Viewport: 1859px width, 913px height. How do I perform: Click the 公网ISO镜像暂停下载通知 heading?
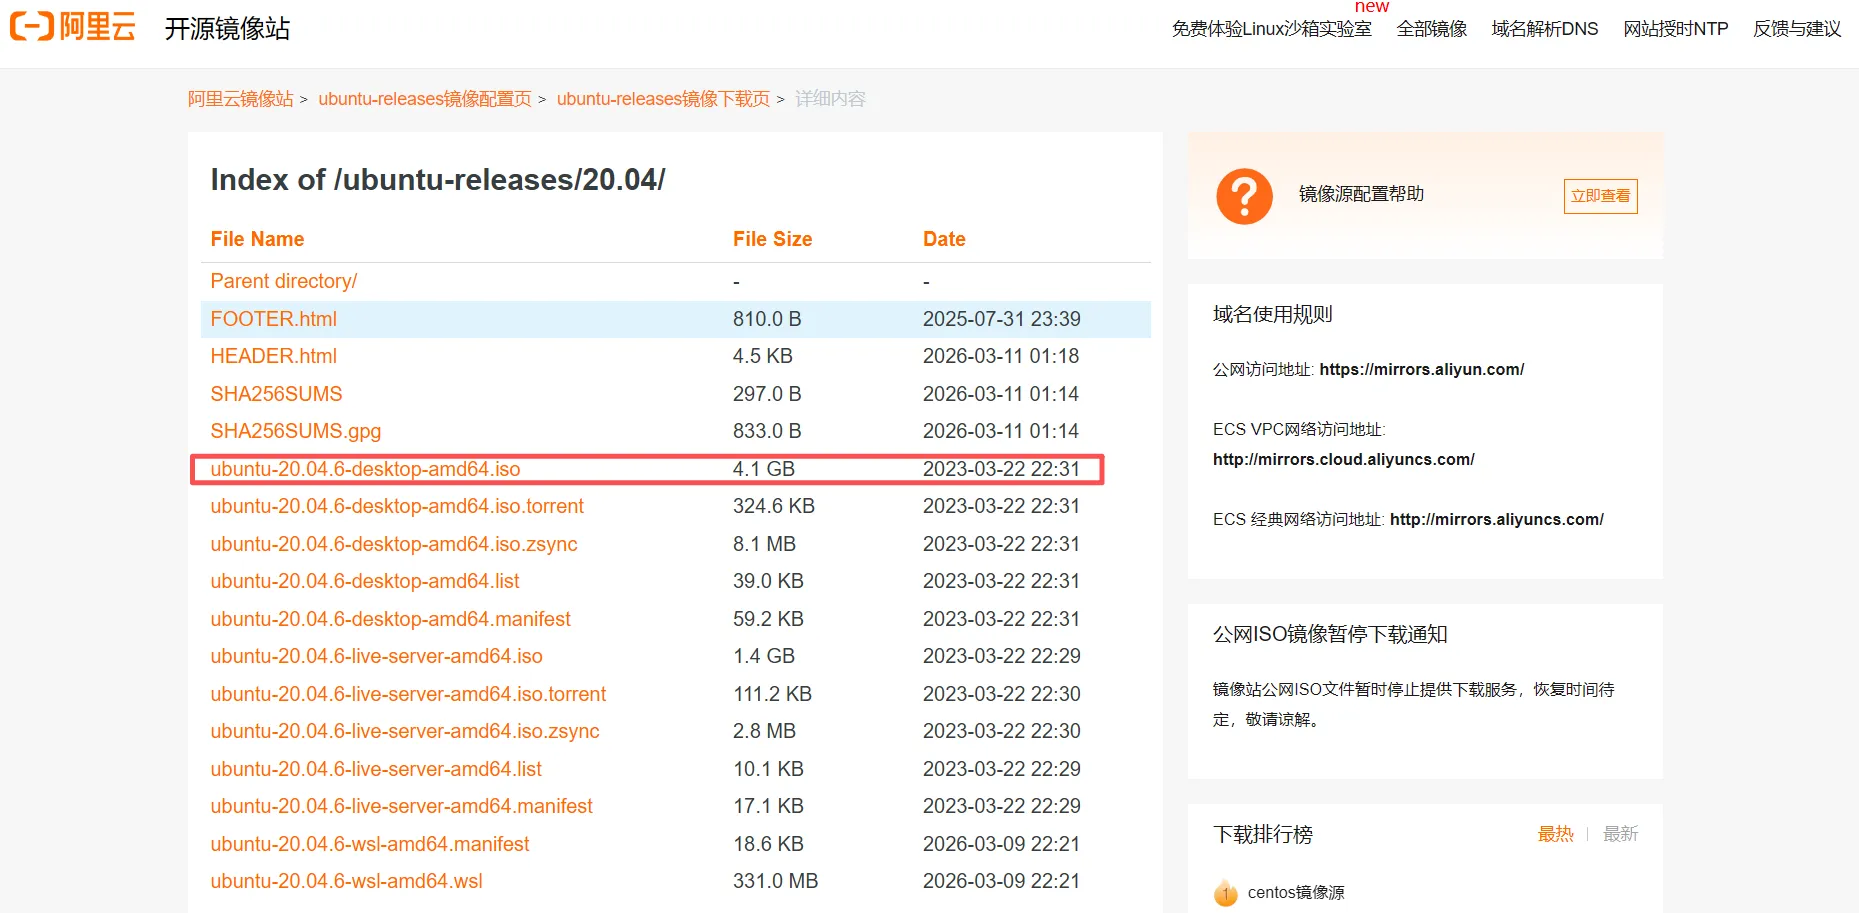1330,634
